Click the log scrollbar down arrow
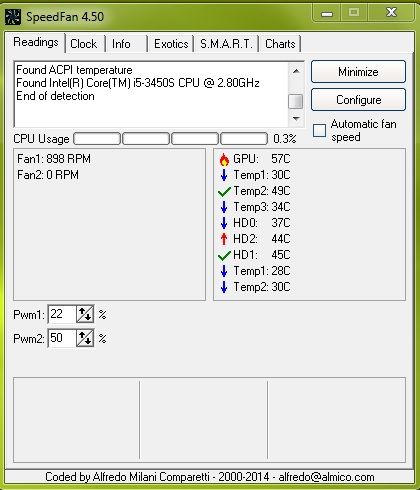This screenshot has height=490, width=420. pos(296,118)
